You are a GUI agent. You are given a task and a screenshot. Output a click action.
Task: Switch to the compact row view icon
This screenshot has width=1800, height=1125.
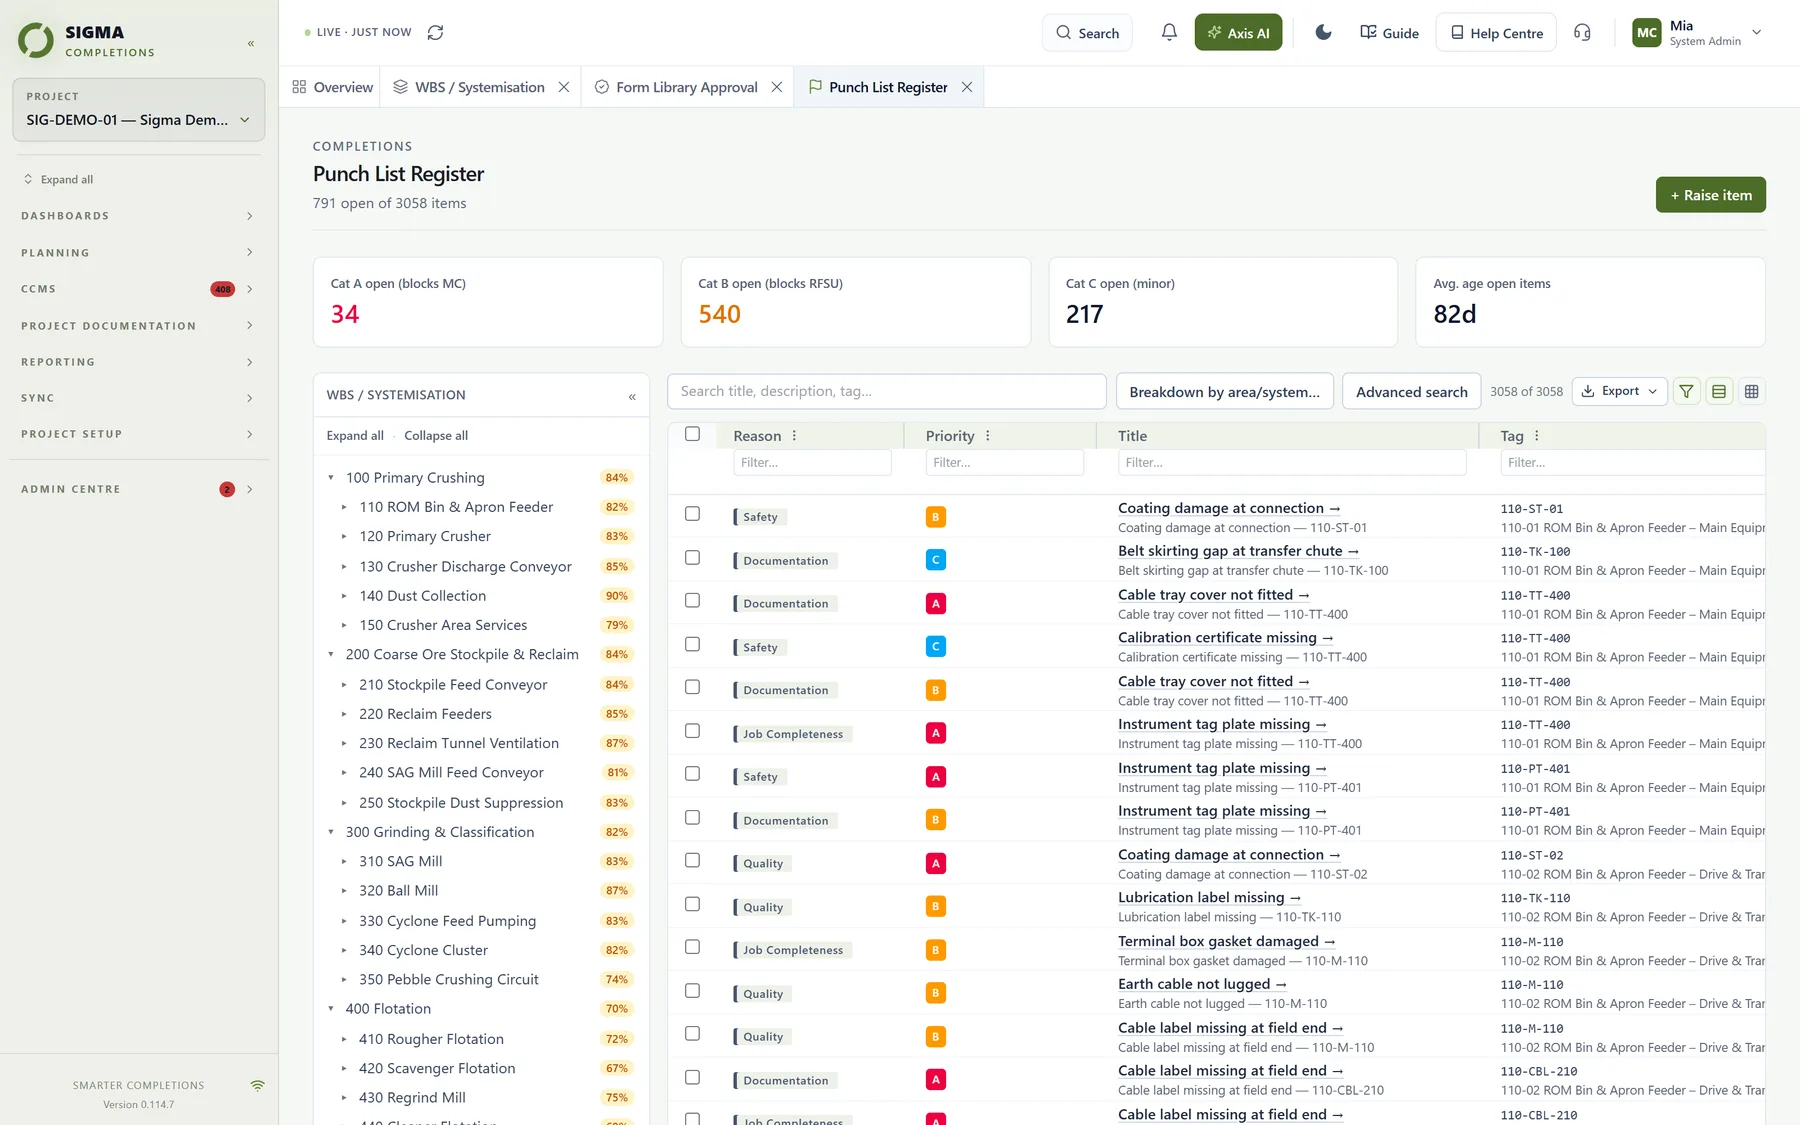[x=1719, y=391]
